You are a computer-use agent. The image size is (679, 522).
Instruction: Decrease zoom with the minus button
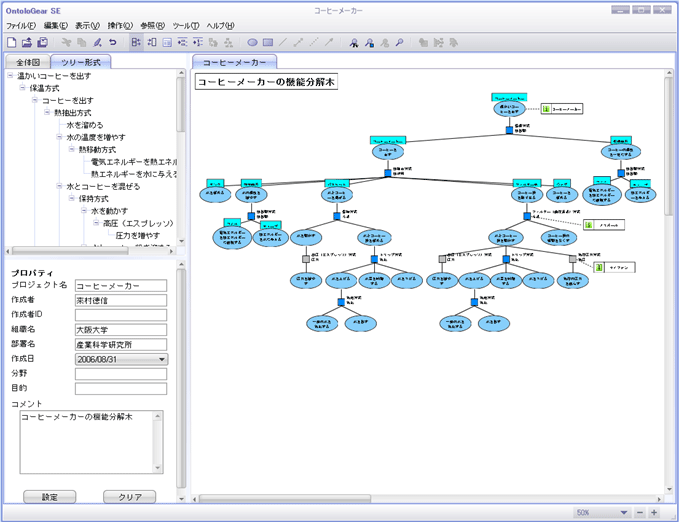(640, 512)
